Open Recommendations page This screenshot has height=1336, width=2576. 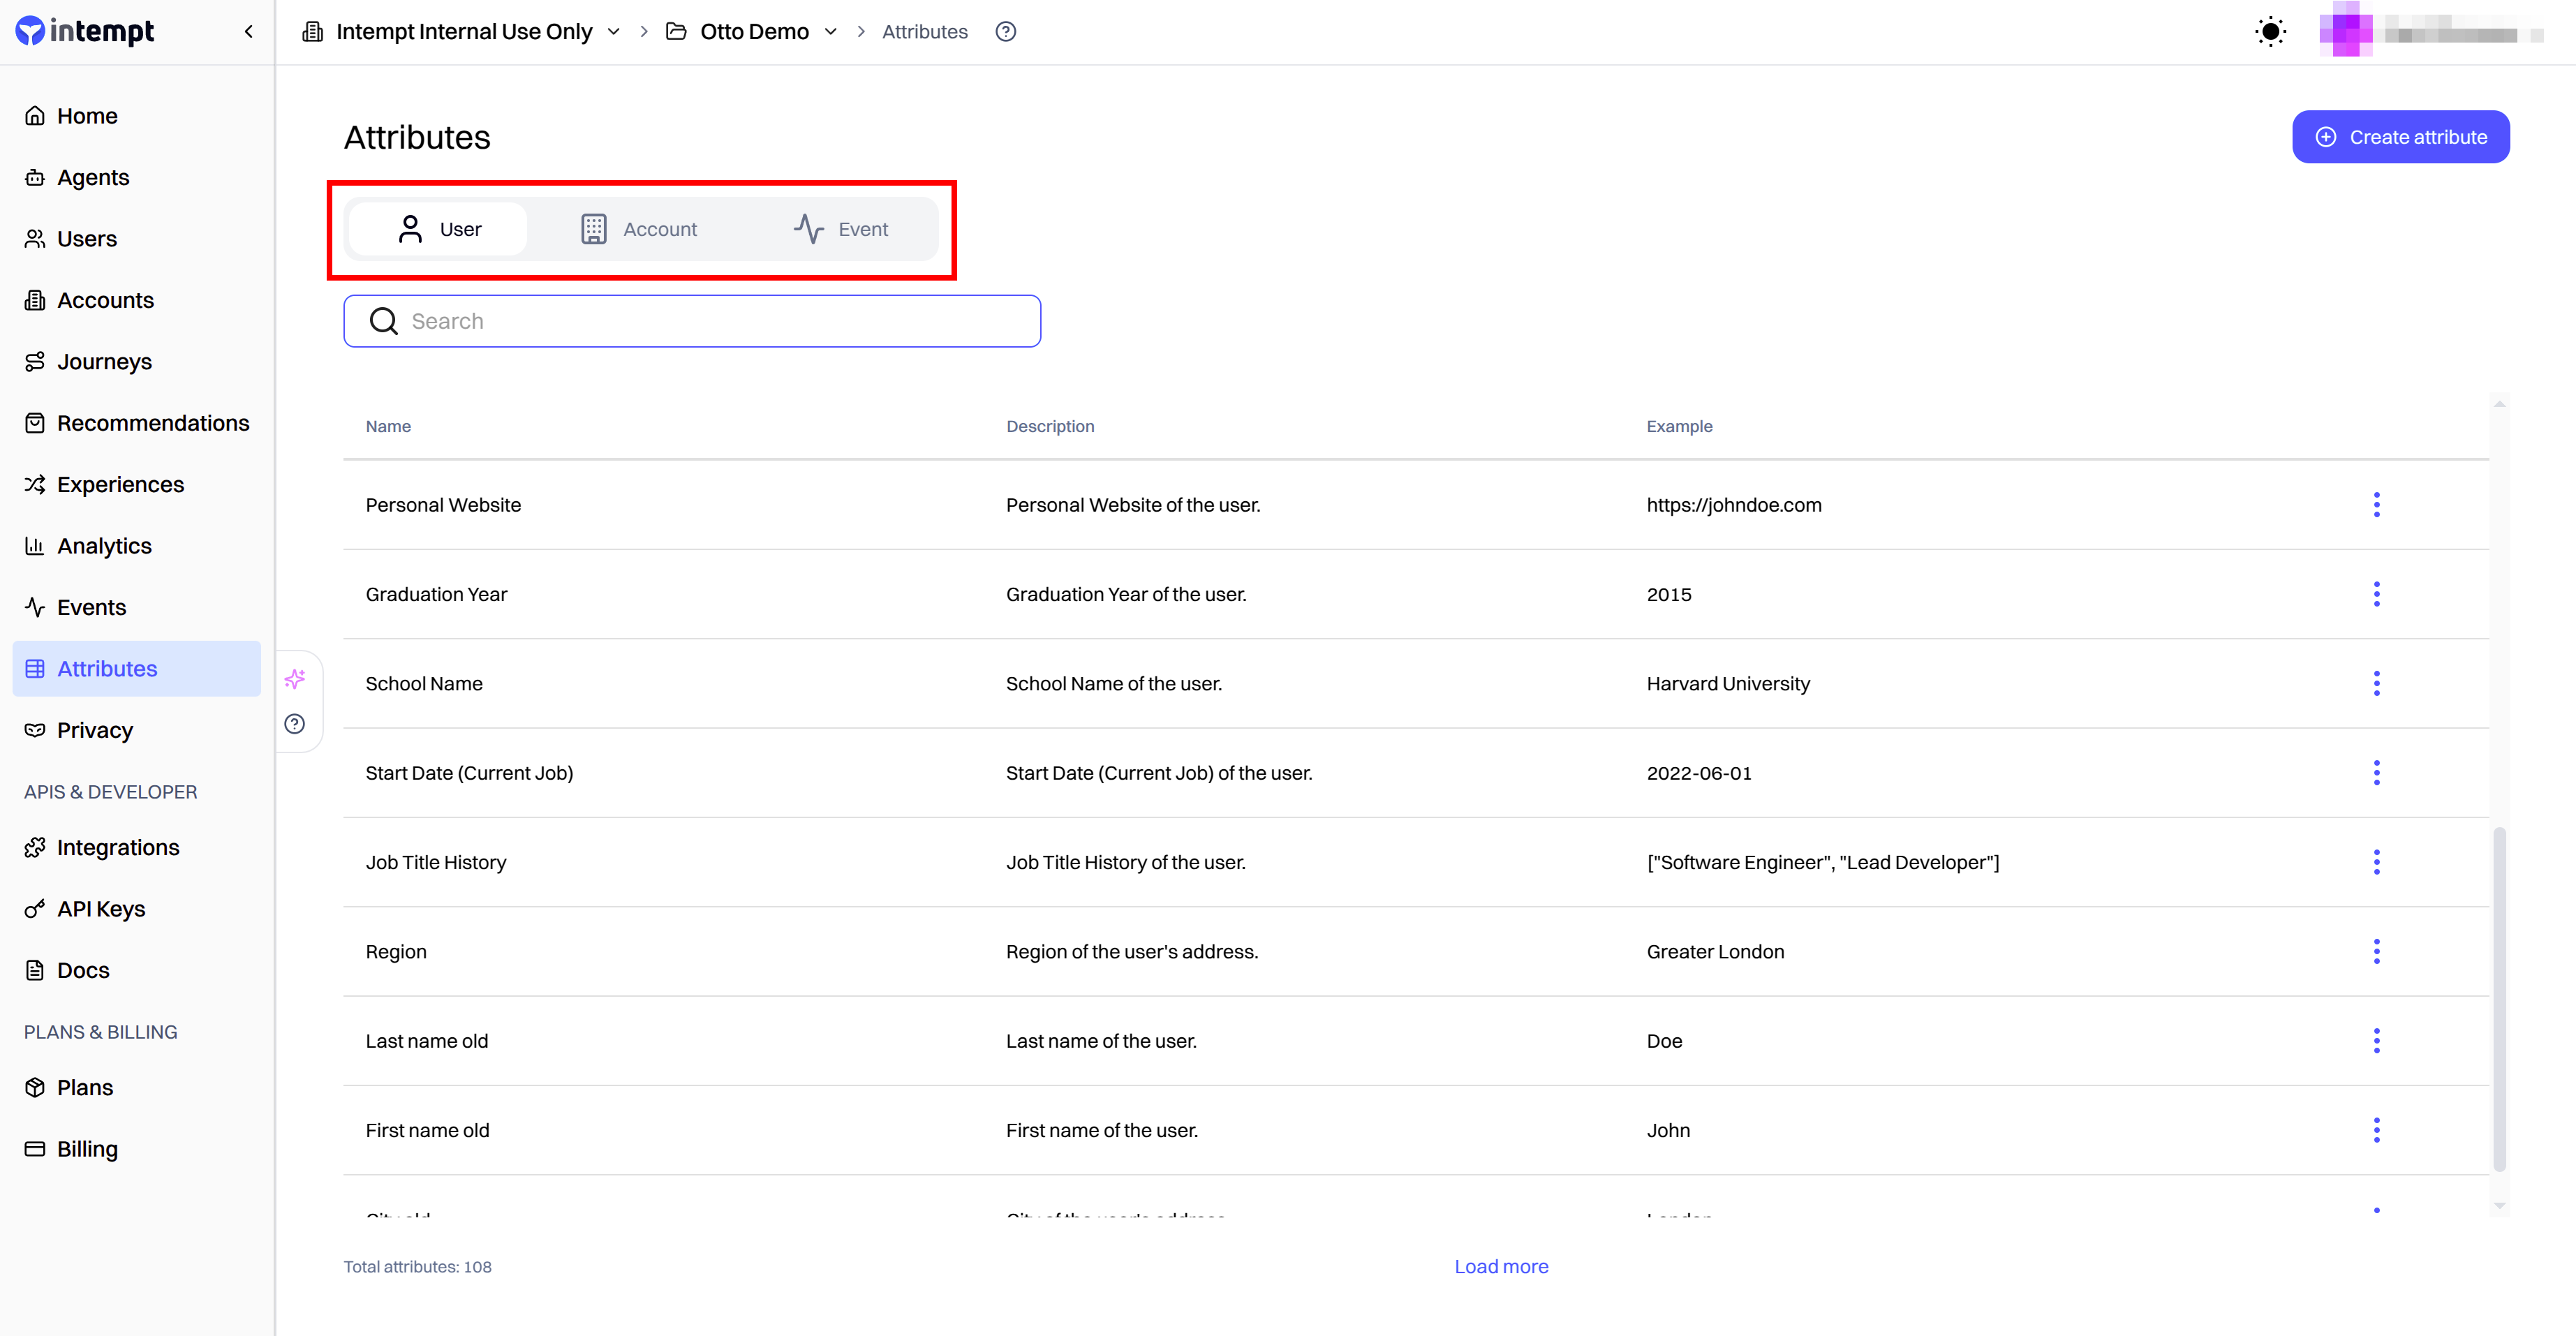coord(136,423)
